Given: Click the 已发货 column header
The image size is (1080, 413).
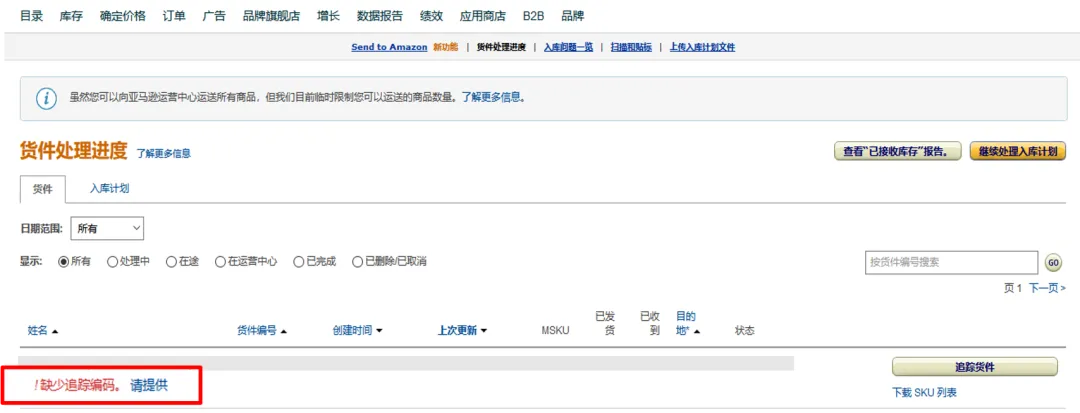Looking at the screenshot, I should (x=605, y=324).
